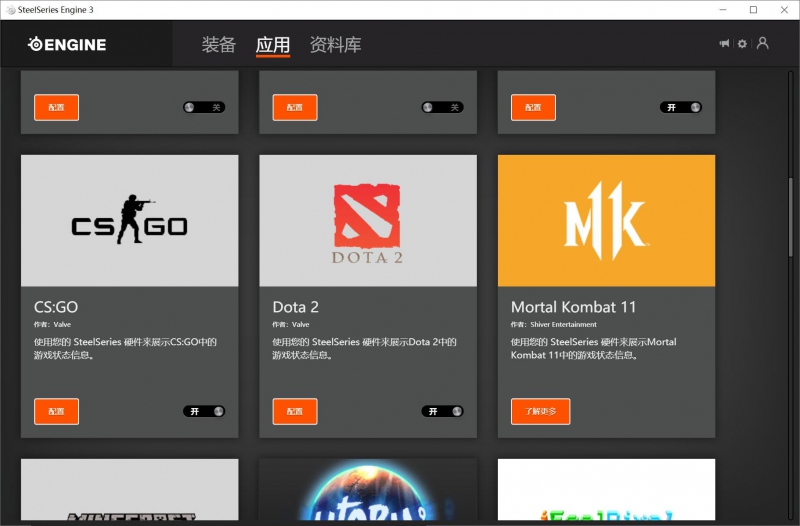The height and width of the screenshot is (526, 800).
Task: Select the 应用 tab
Action: (x=273, y=45)
